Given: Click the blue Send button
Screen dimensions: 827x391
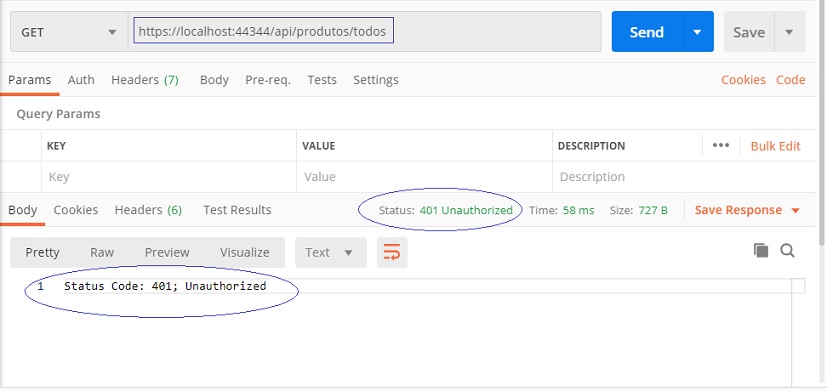Looking at the screenshot, I should click(x=647, y=32).
